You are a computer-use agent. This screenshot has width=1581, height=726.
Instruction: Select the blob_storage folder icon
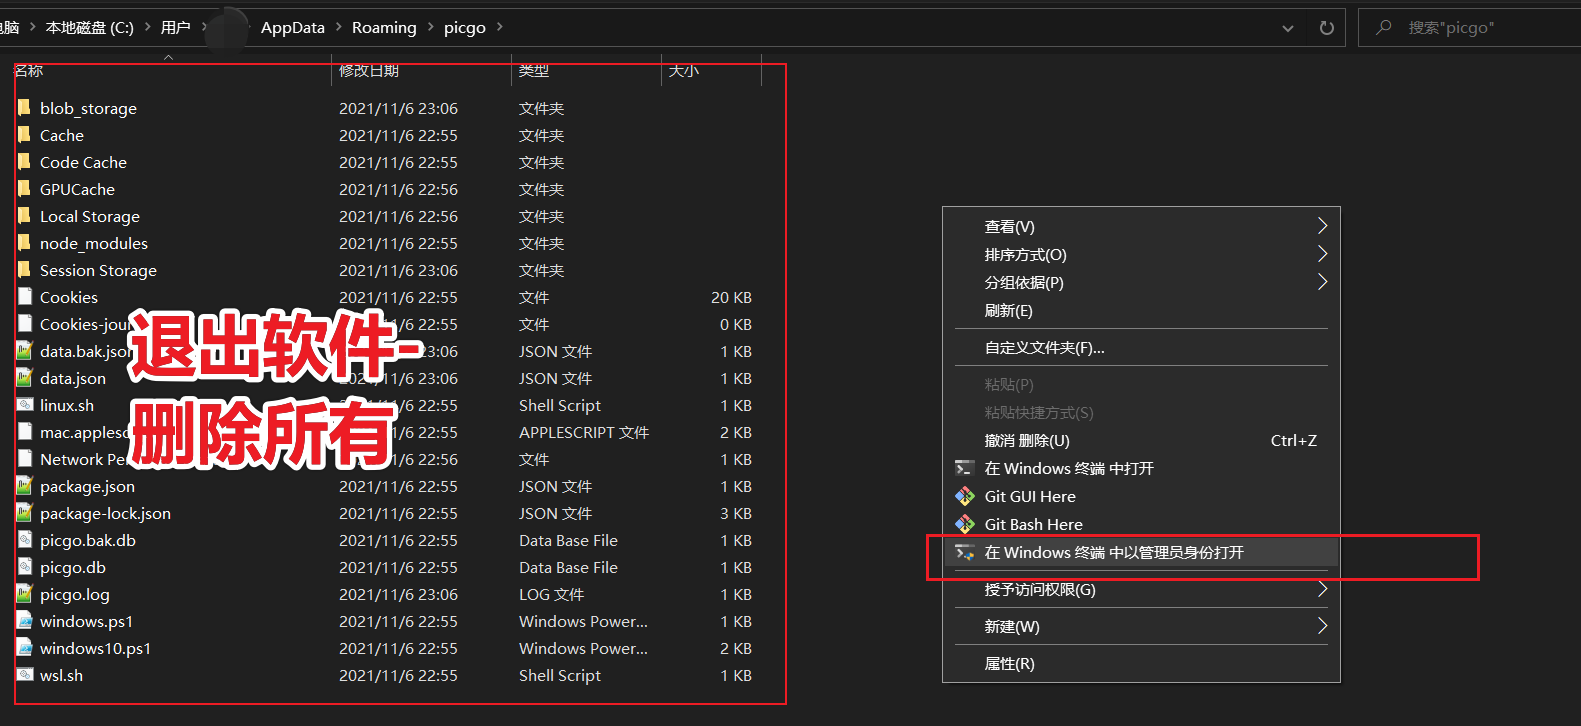[24, 107]
